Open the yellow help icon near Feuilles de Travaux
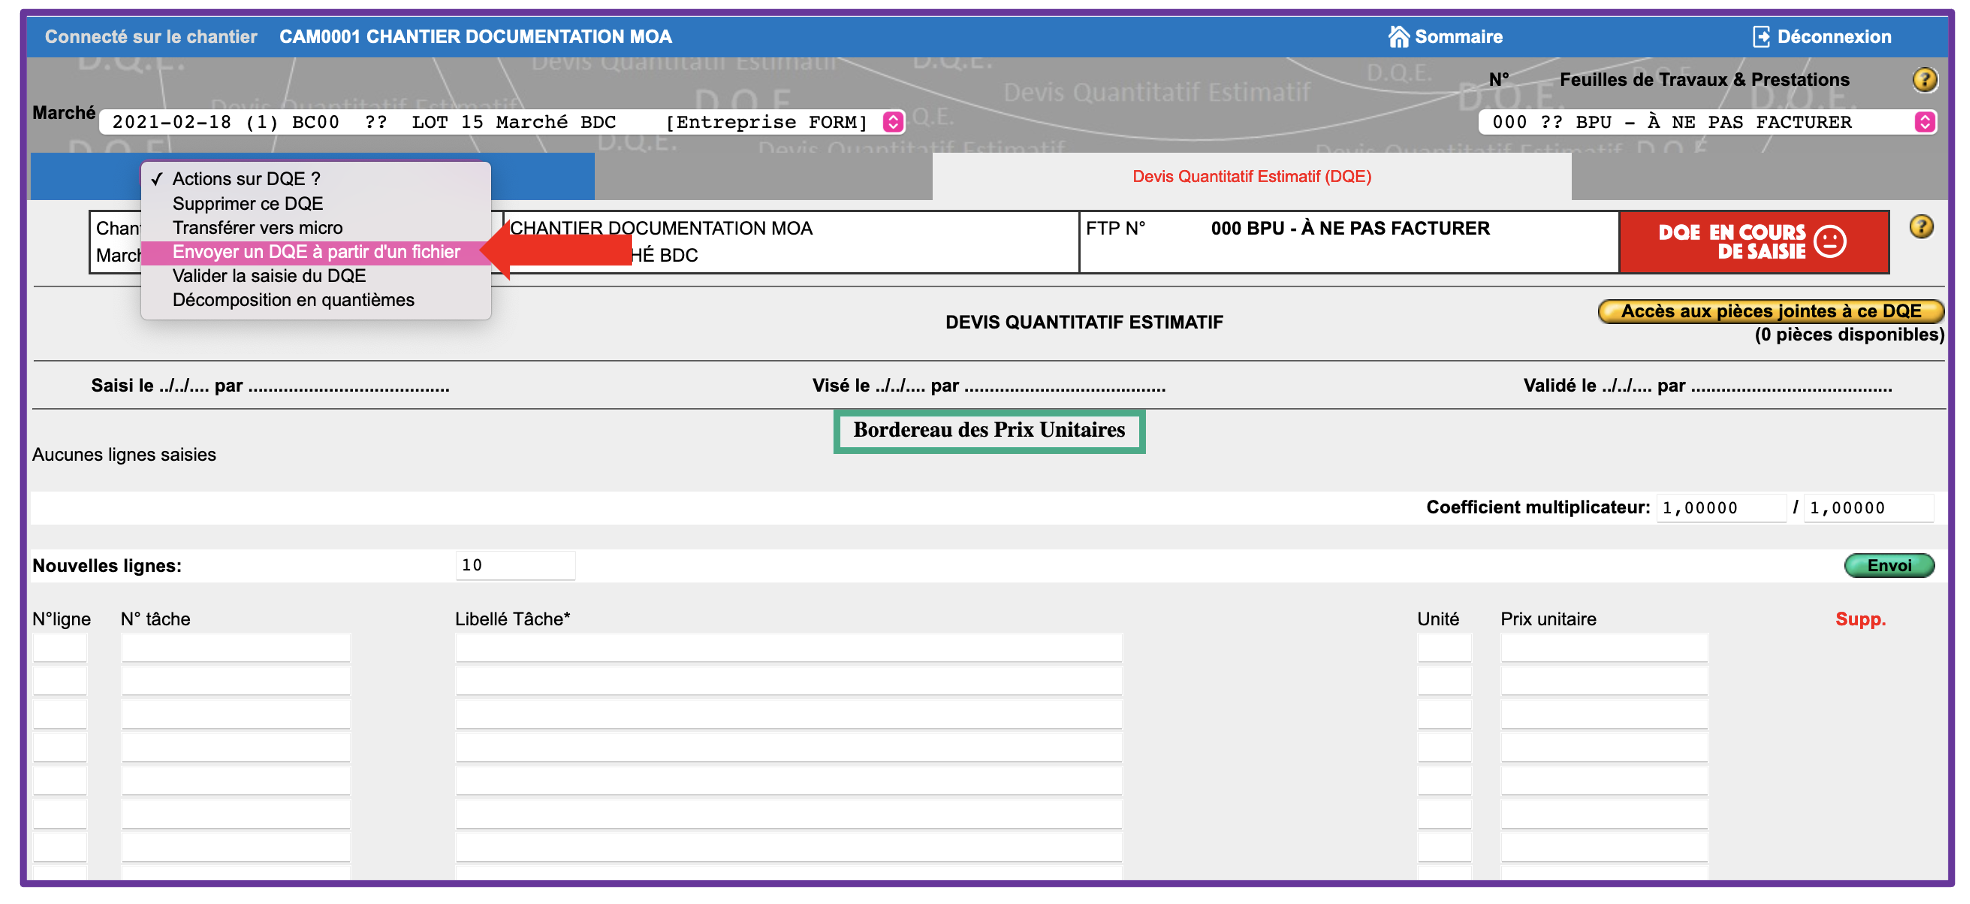 coord(1924,79)
